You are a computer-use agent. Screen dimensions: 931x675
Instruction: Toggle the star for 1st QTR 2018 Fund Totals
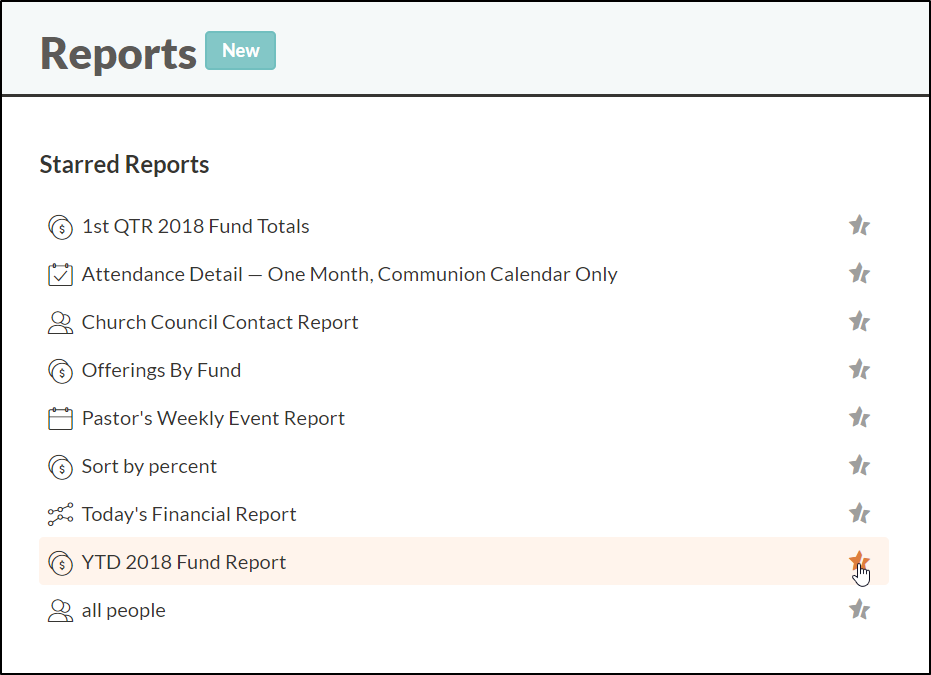859,225
